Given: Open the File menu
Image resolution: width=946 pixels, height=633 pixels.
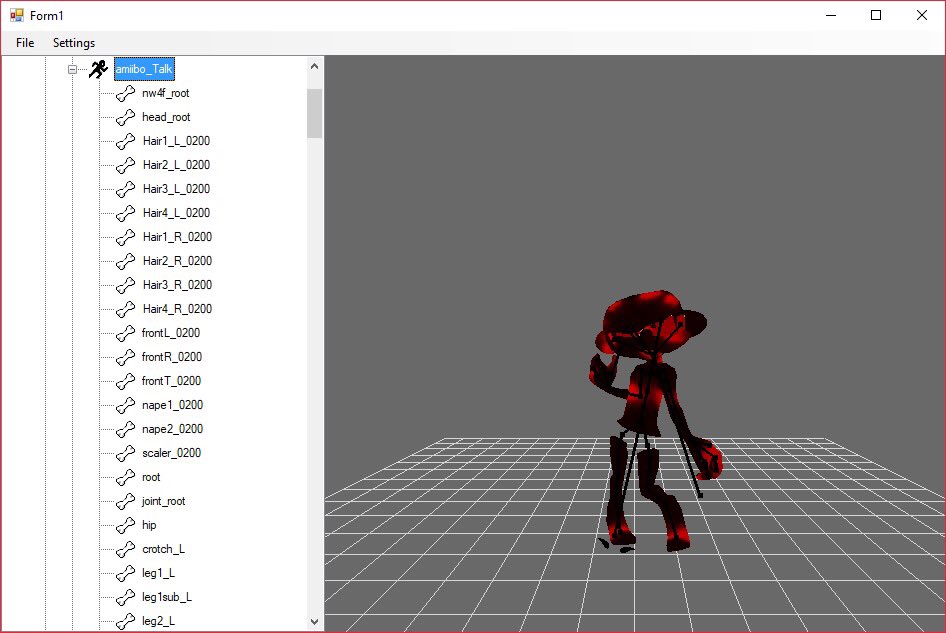Looking at the screenshot, I should [25, 43].
